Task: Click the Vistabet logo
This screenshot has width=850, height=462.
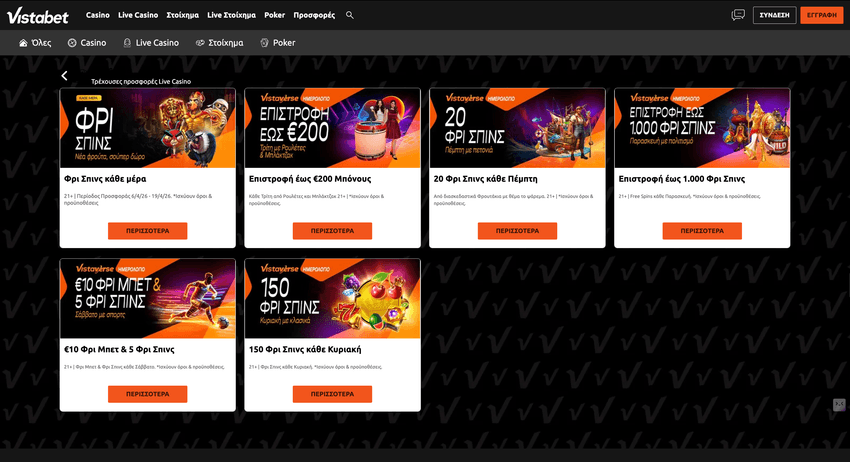Action: pyautogui.click(x=37, y=16)
